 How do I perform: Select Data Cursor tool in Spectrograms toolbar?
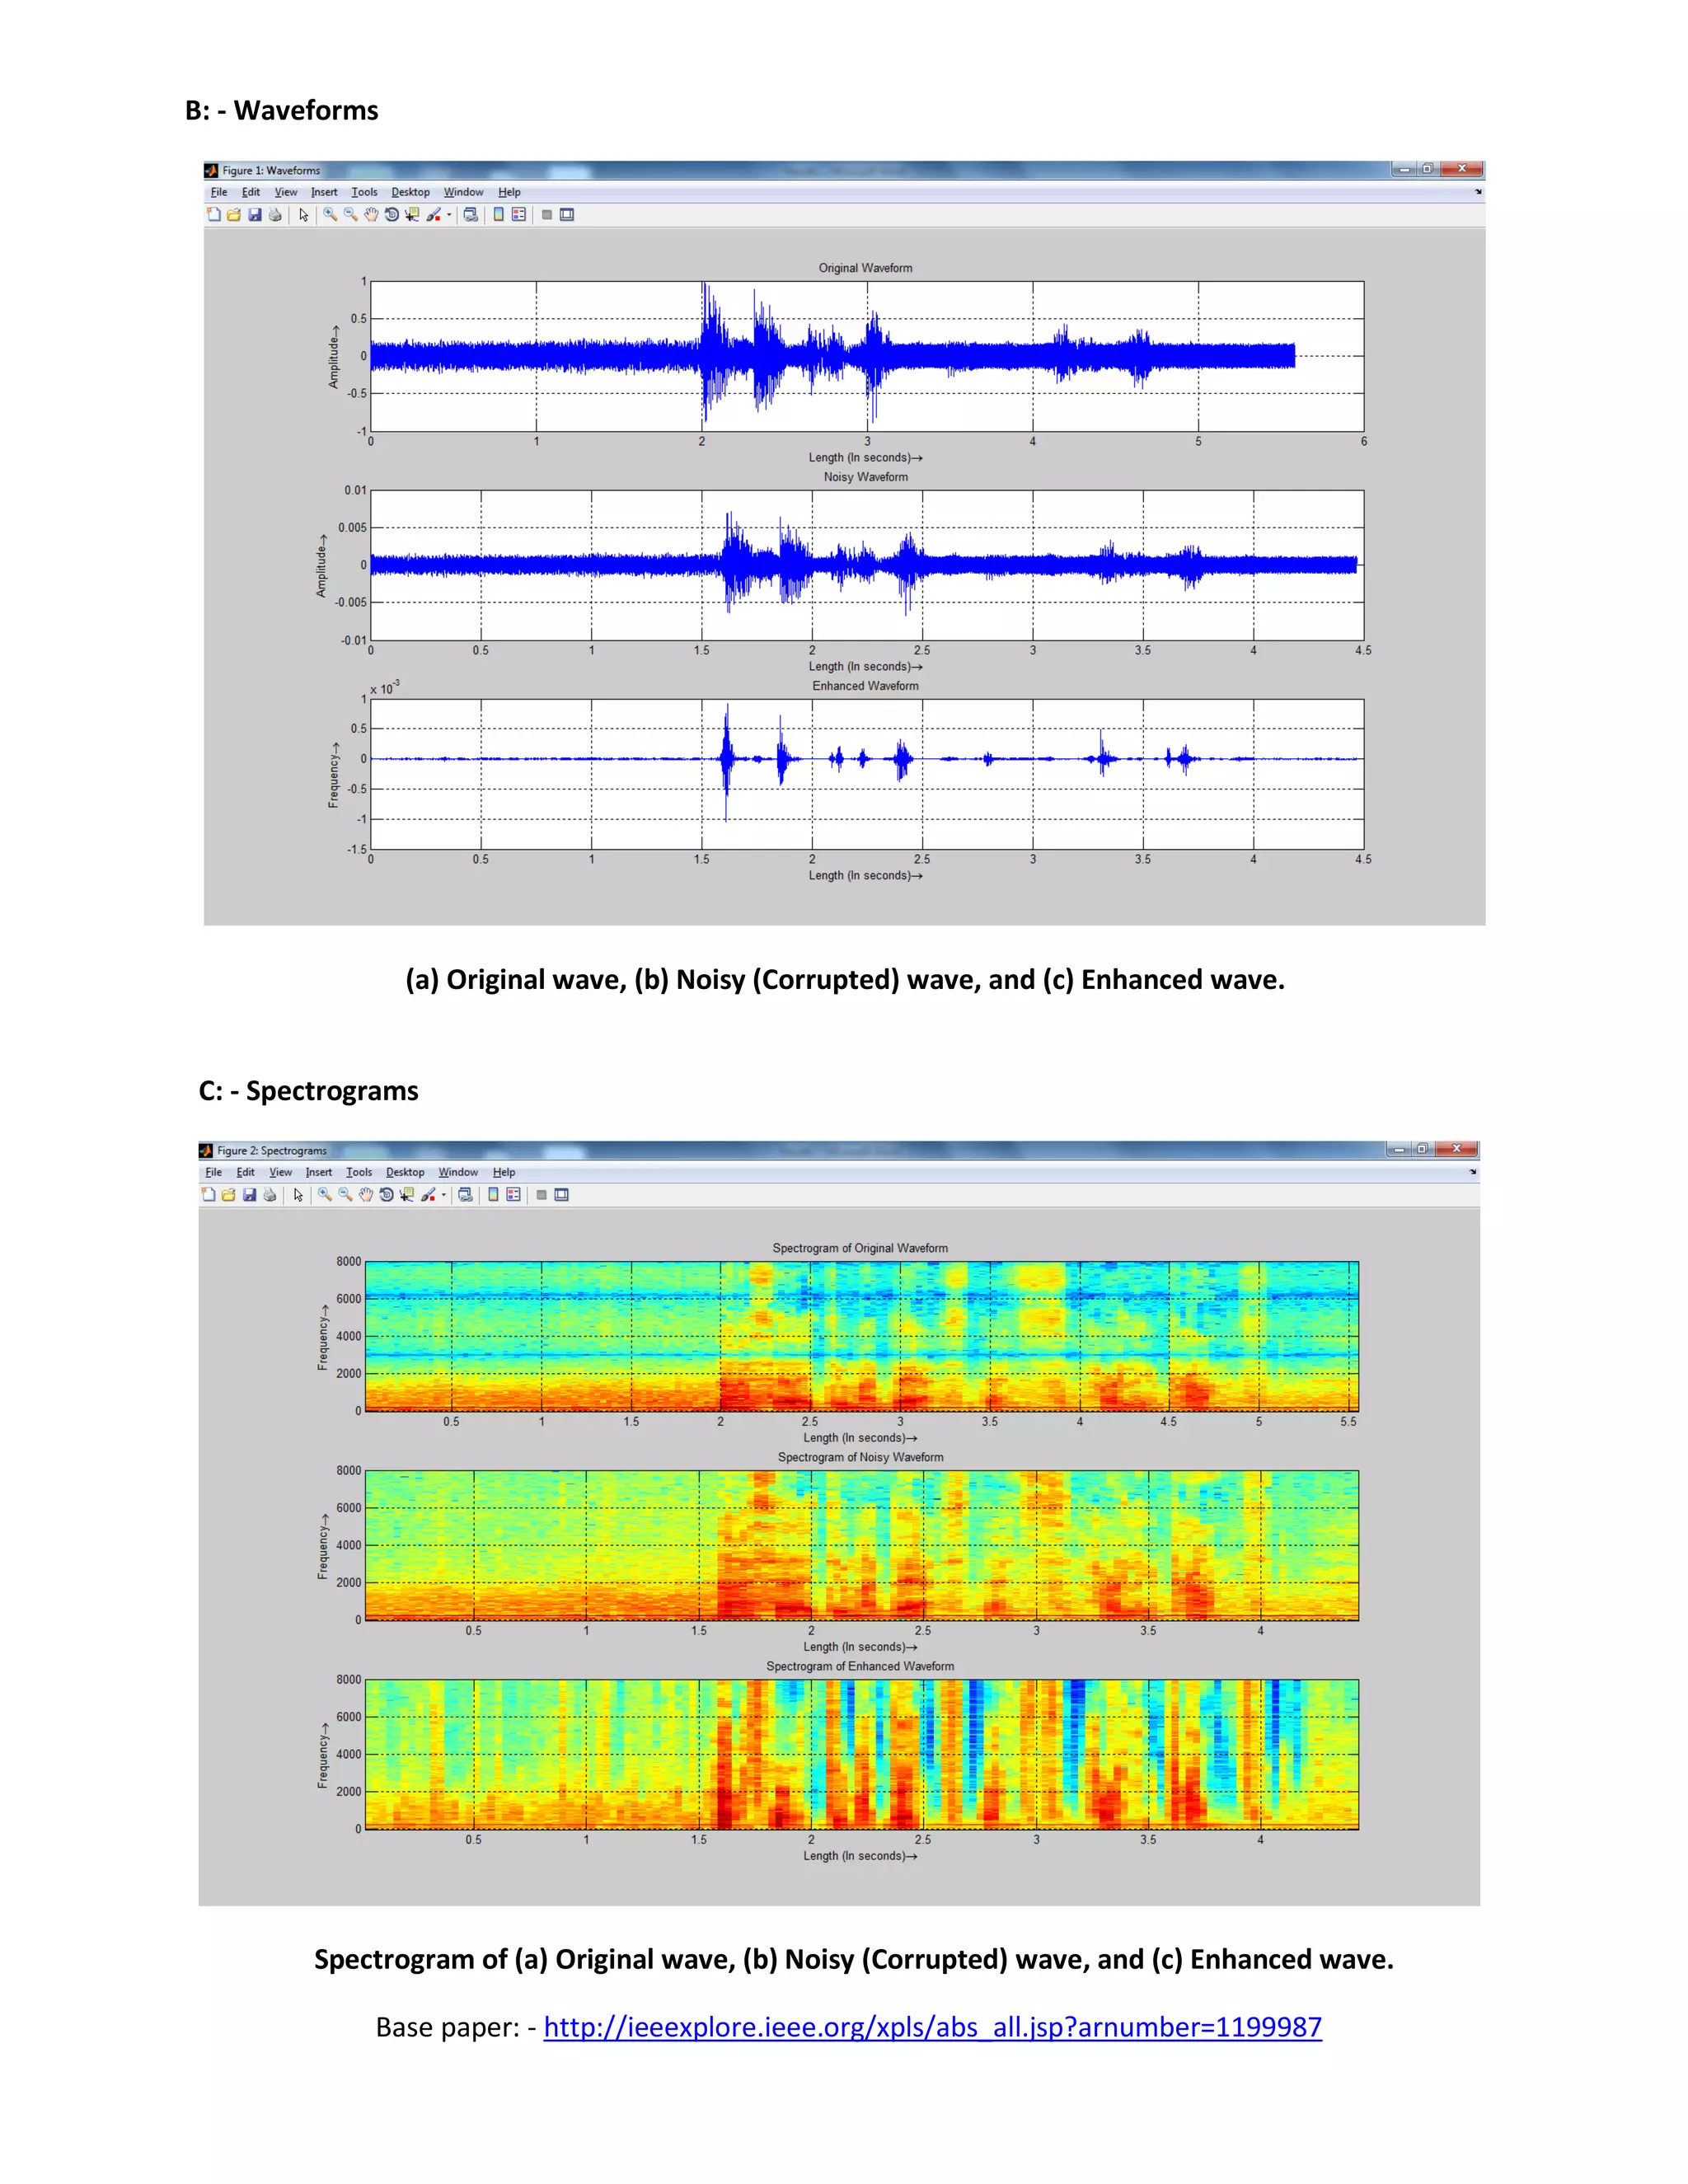pos(407,1195)
